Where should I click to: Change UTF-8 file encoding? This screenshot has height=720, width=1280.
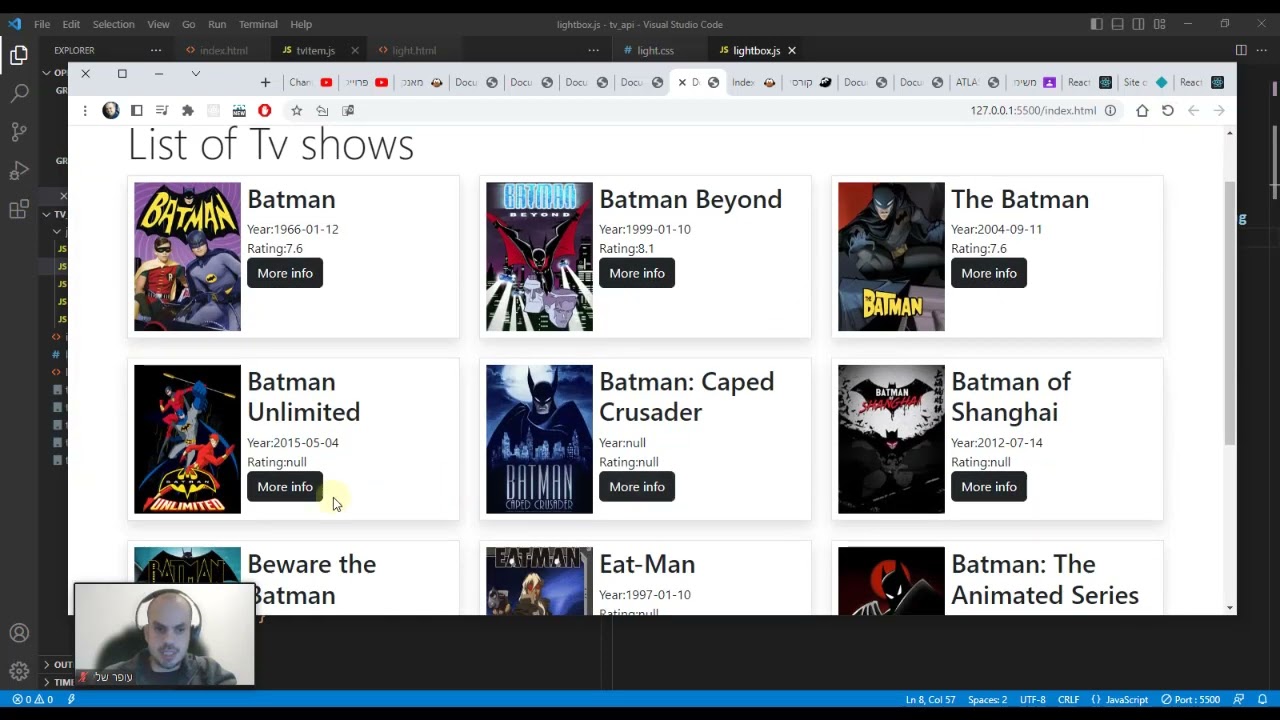point(1032,699)
